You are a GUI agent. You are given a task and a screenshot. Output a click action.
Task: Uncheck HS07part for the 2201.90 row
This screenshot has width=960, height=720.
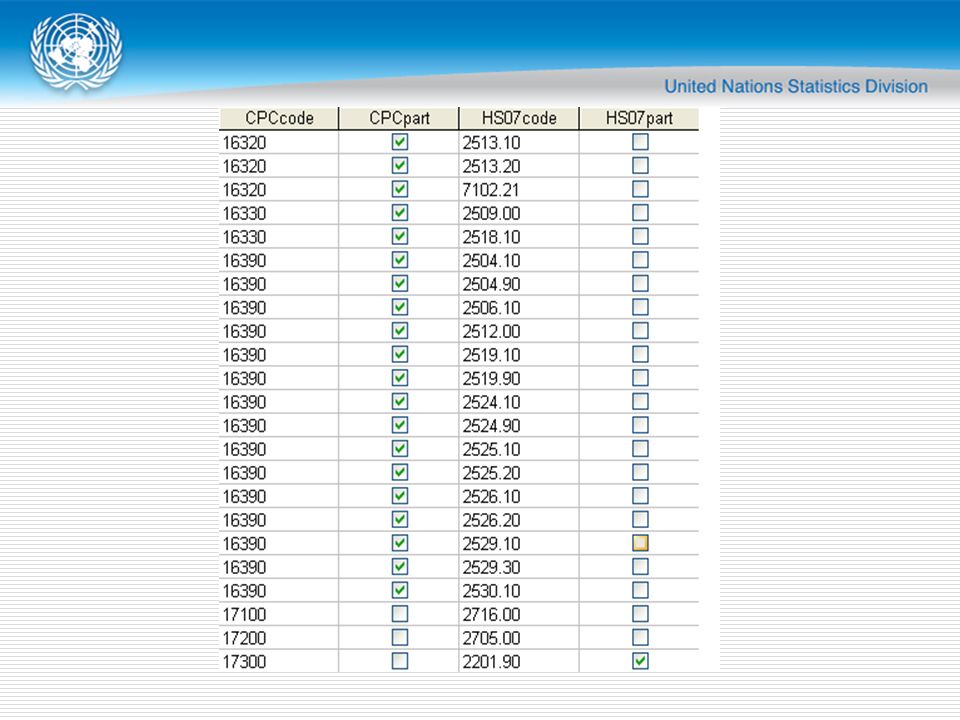click(x=640, y=661)
